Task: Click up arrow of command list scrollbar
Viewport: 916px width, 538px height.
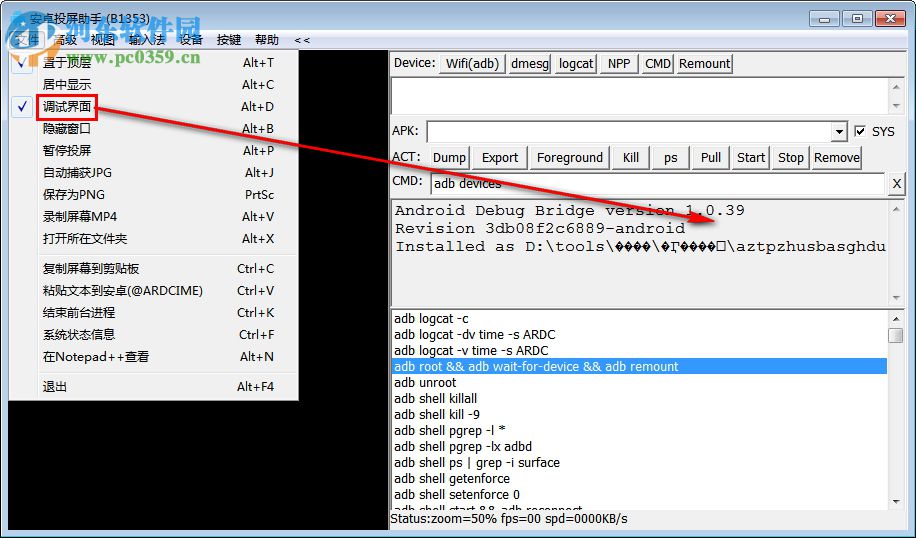Action: click(896, 319)
